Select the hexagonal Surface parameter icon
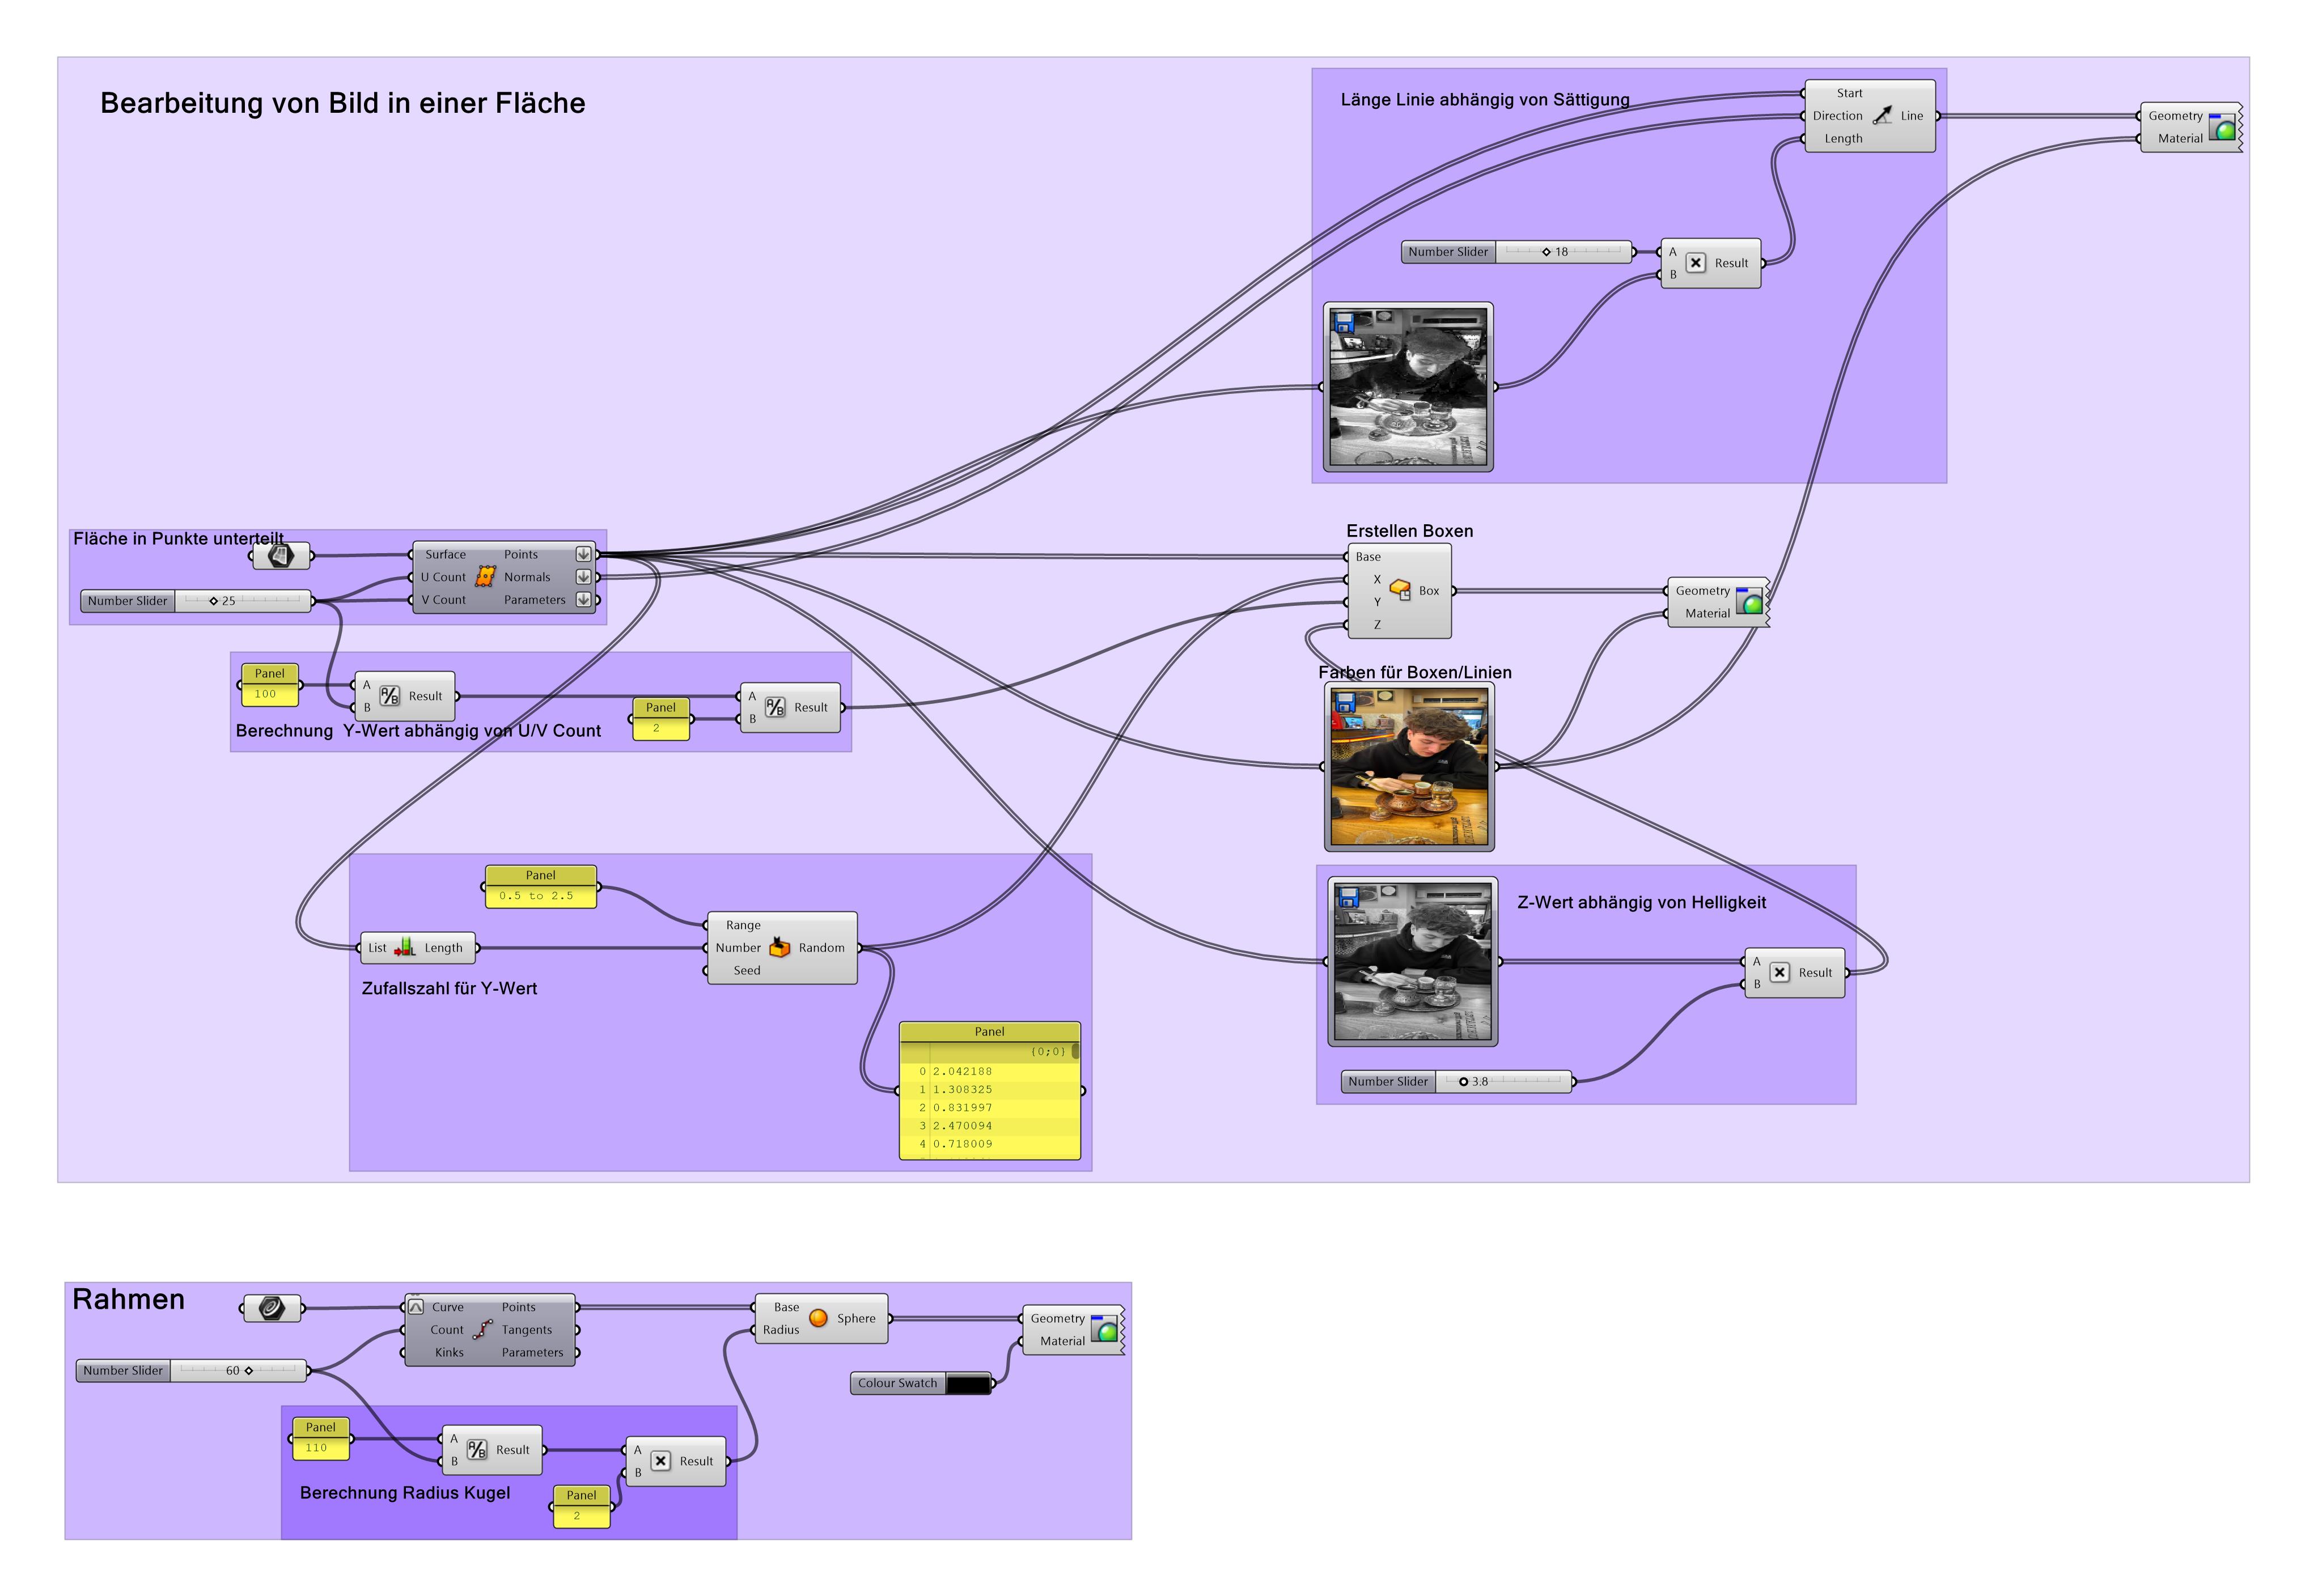2305x1596 pixels. point(281,556)
